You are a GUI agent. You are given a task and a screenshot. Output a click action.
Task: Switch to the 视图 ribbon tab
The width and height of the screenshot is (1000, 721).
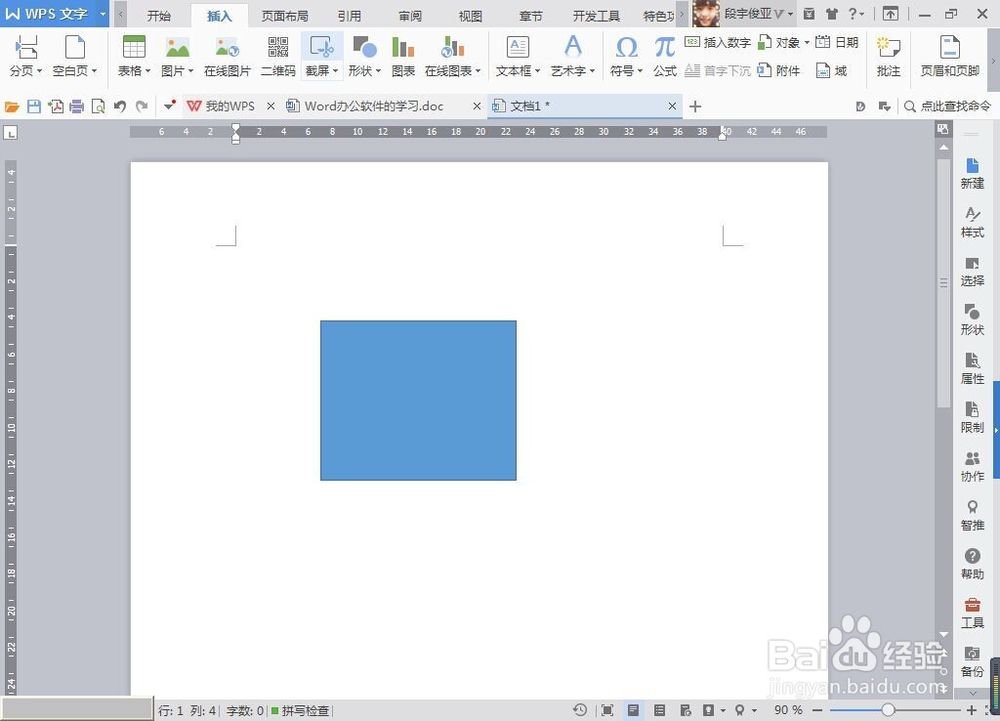(x=471, y=16)
